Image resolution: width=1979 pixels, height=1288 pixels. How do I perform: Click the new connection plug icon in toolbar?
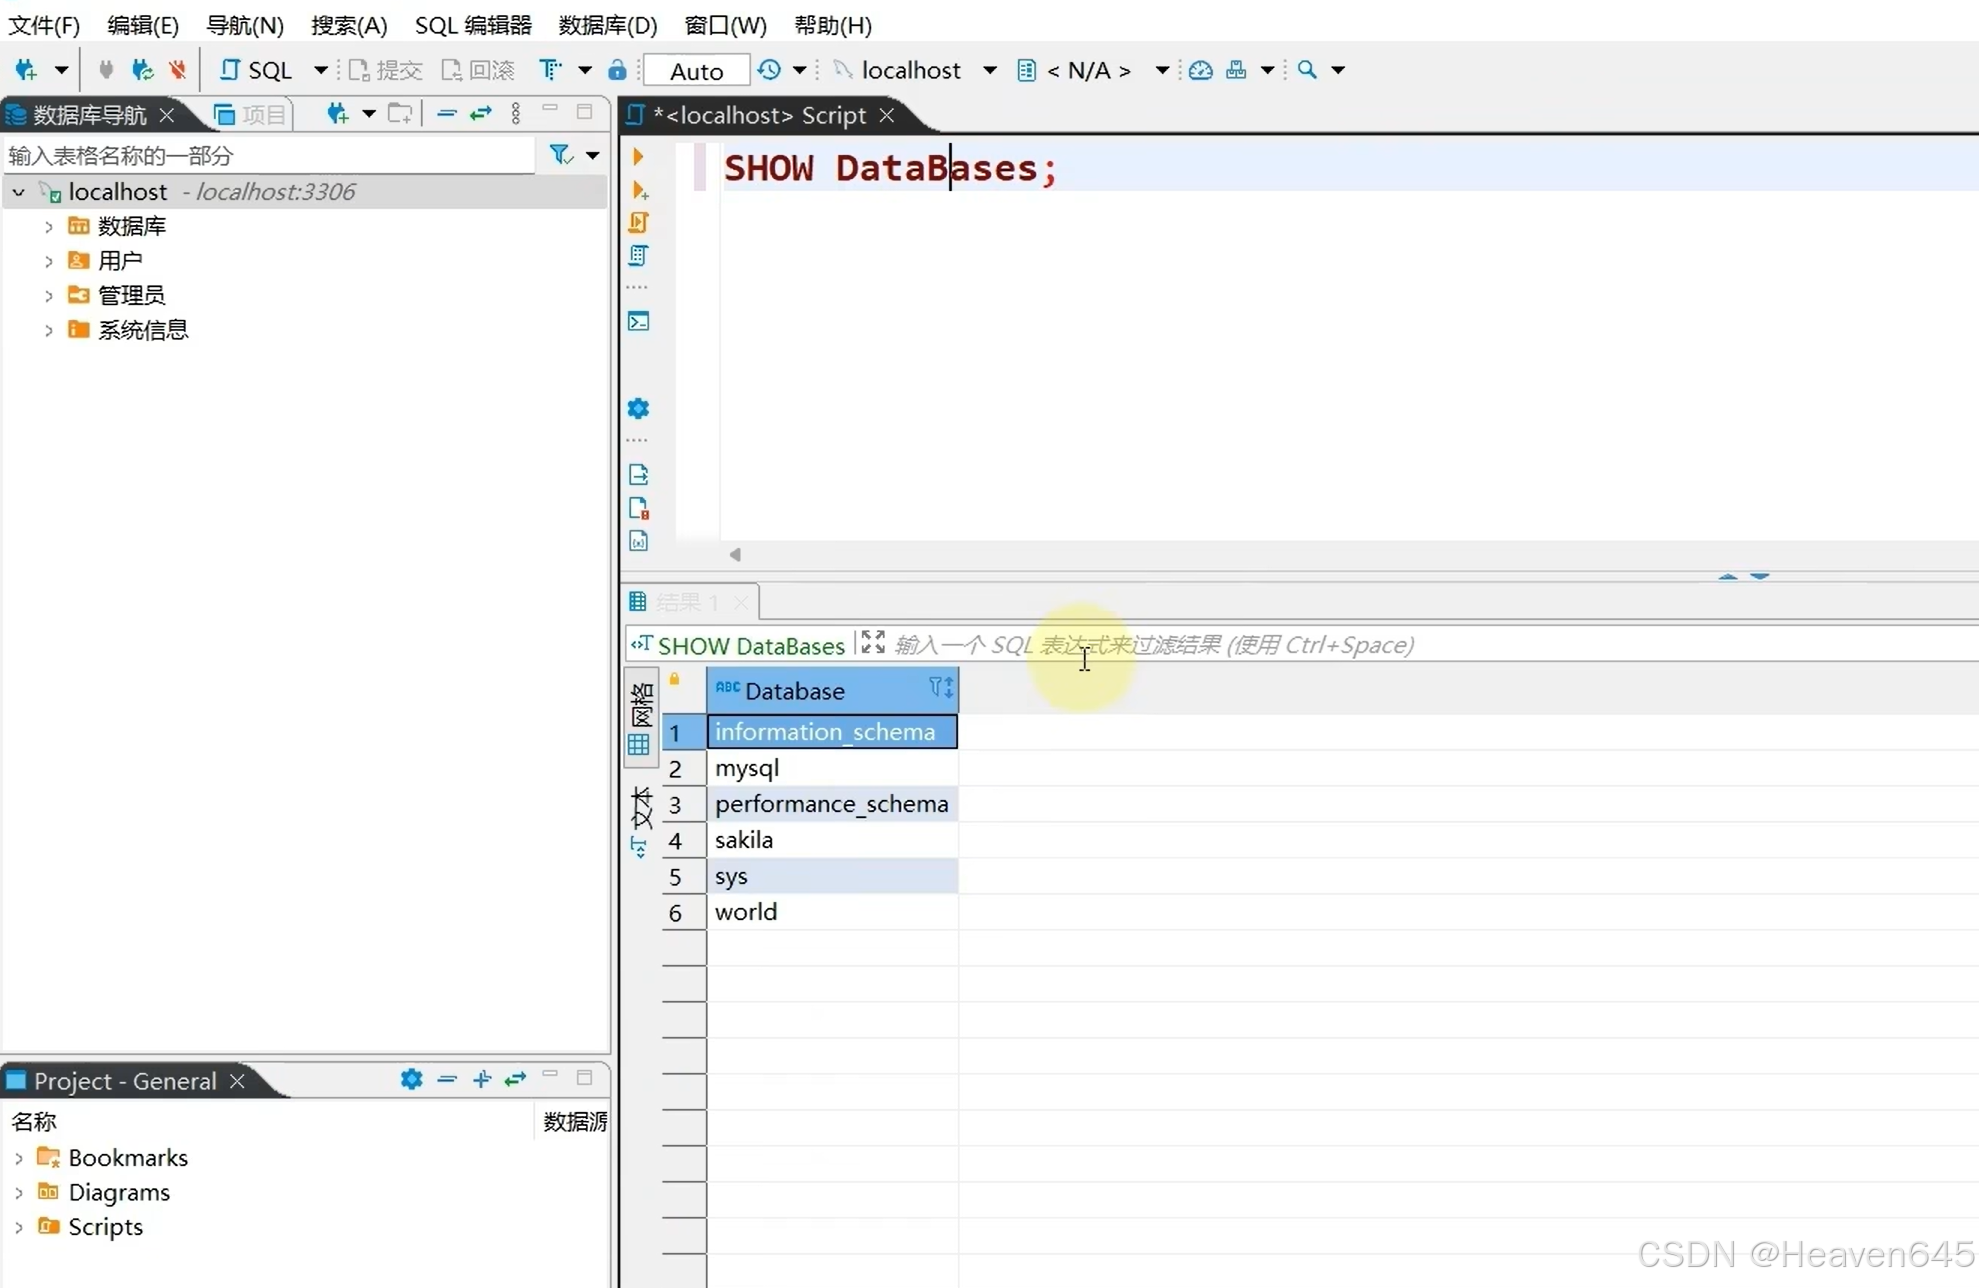26,70
